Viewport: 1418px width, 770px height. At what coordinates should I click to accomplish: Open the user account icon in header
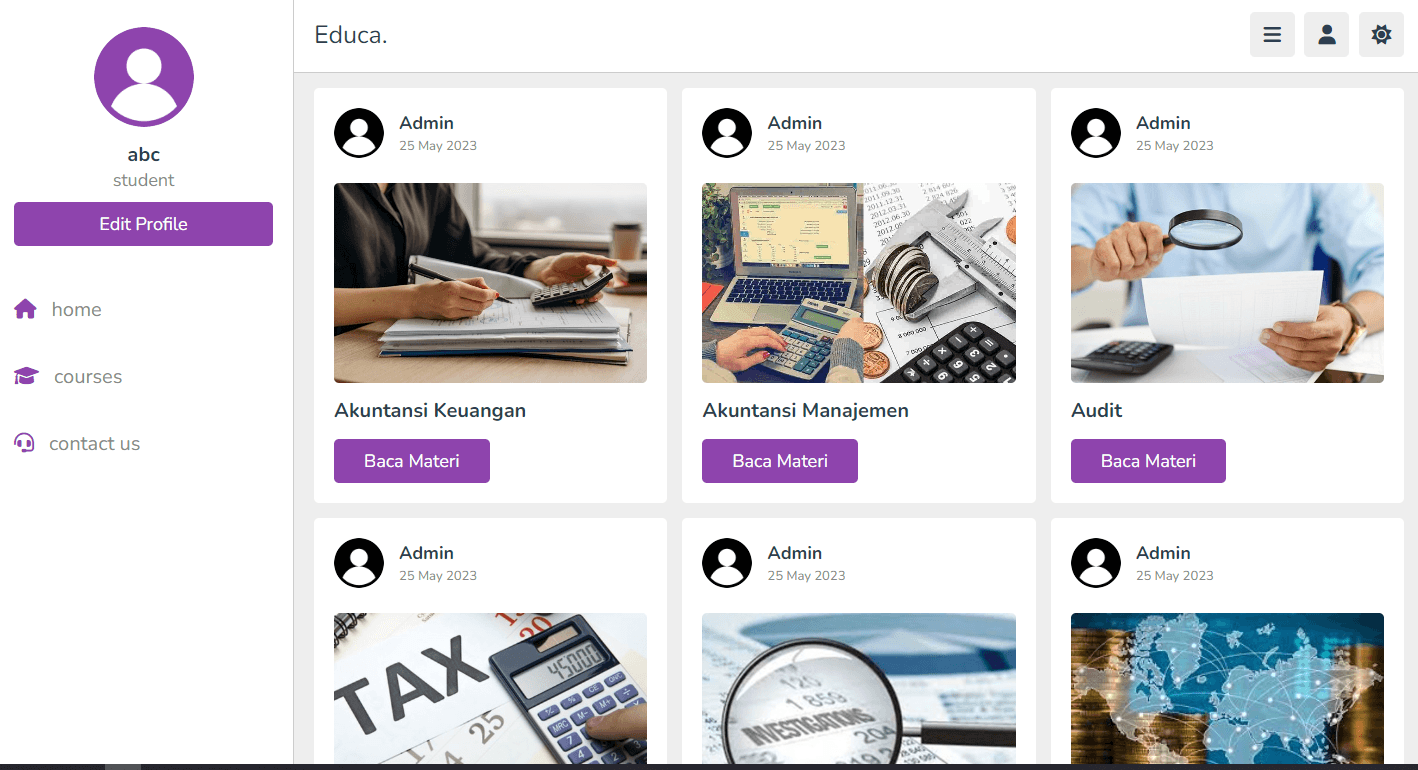point(1327,35)
